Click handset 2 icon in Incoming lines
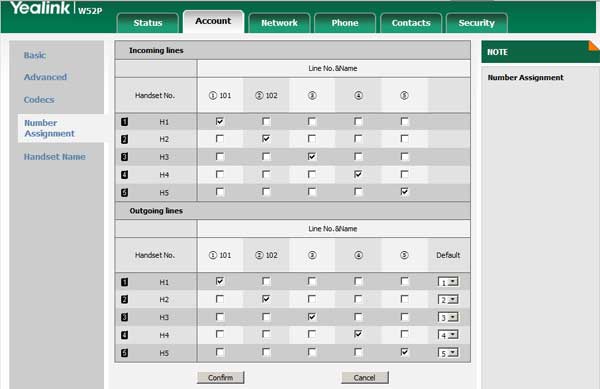Screen dimensions: 600x389 tap(124, 139)
